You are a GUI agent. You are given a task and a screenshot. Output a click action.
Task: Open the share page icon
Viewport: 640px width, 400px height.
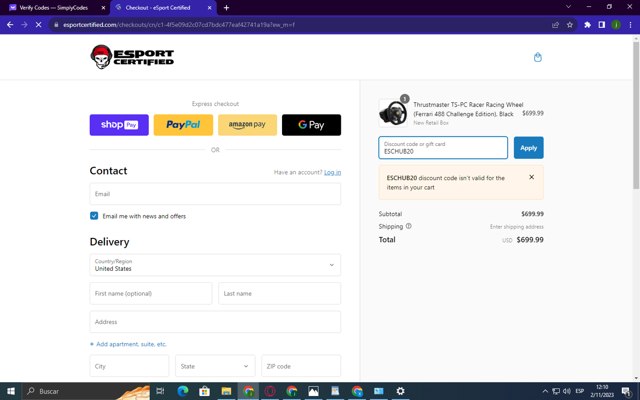[x=556, y=25]
